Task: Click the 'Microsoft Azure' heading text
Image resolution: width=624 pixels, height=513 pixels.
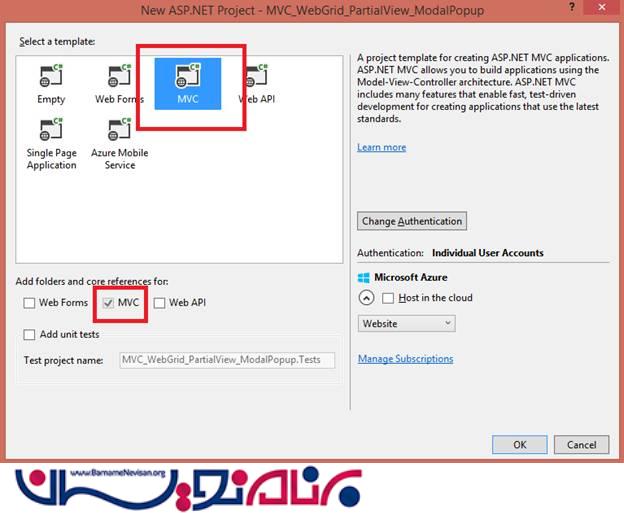Action: [x=411, y=277]
